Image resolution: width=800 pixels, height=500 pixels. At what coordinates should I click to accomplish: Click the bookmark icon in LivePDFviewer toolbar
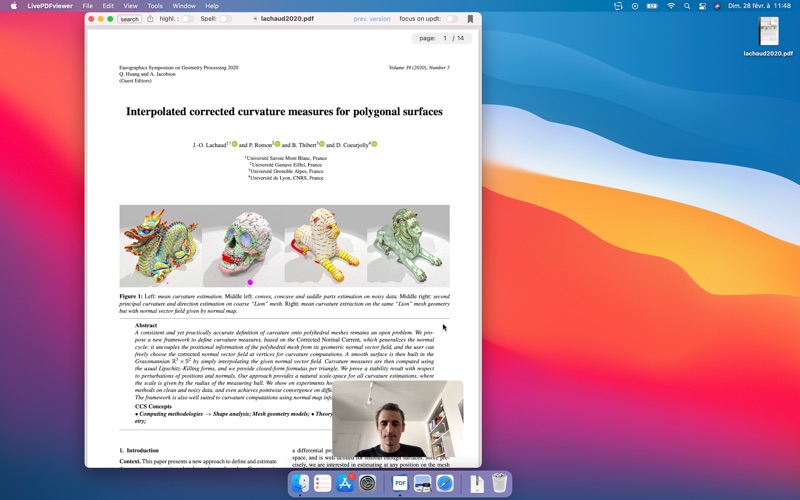click(470, 19)
